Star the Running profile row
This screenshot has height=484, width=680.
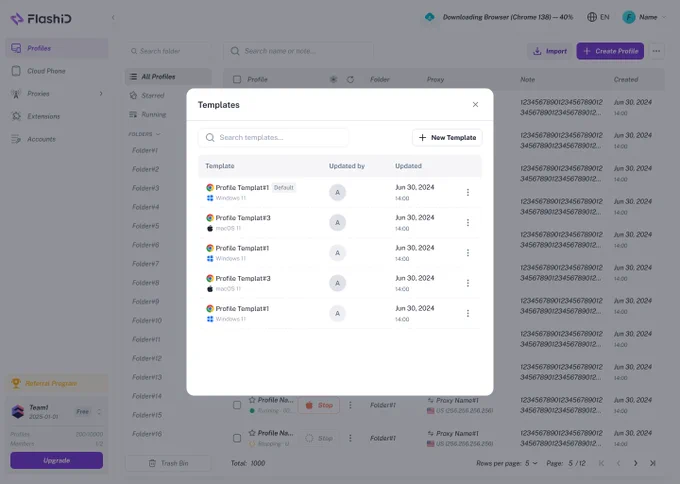pos(252,400)
